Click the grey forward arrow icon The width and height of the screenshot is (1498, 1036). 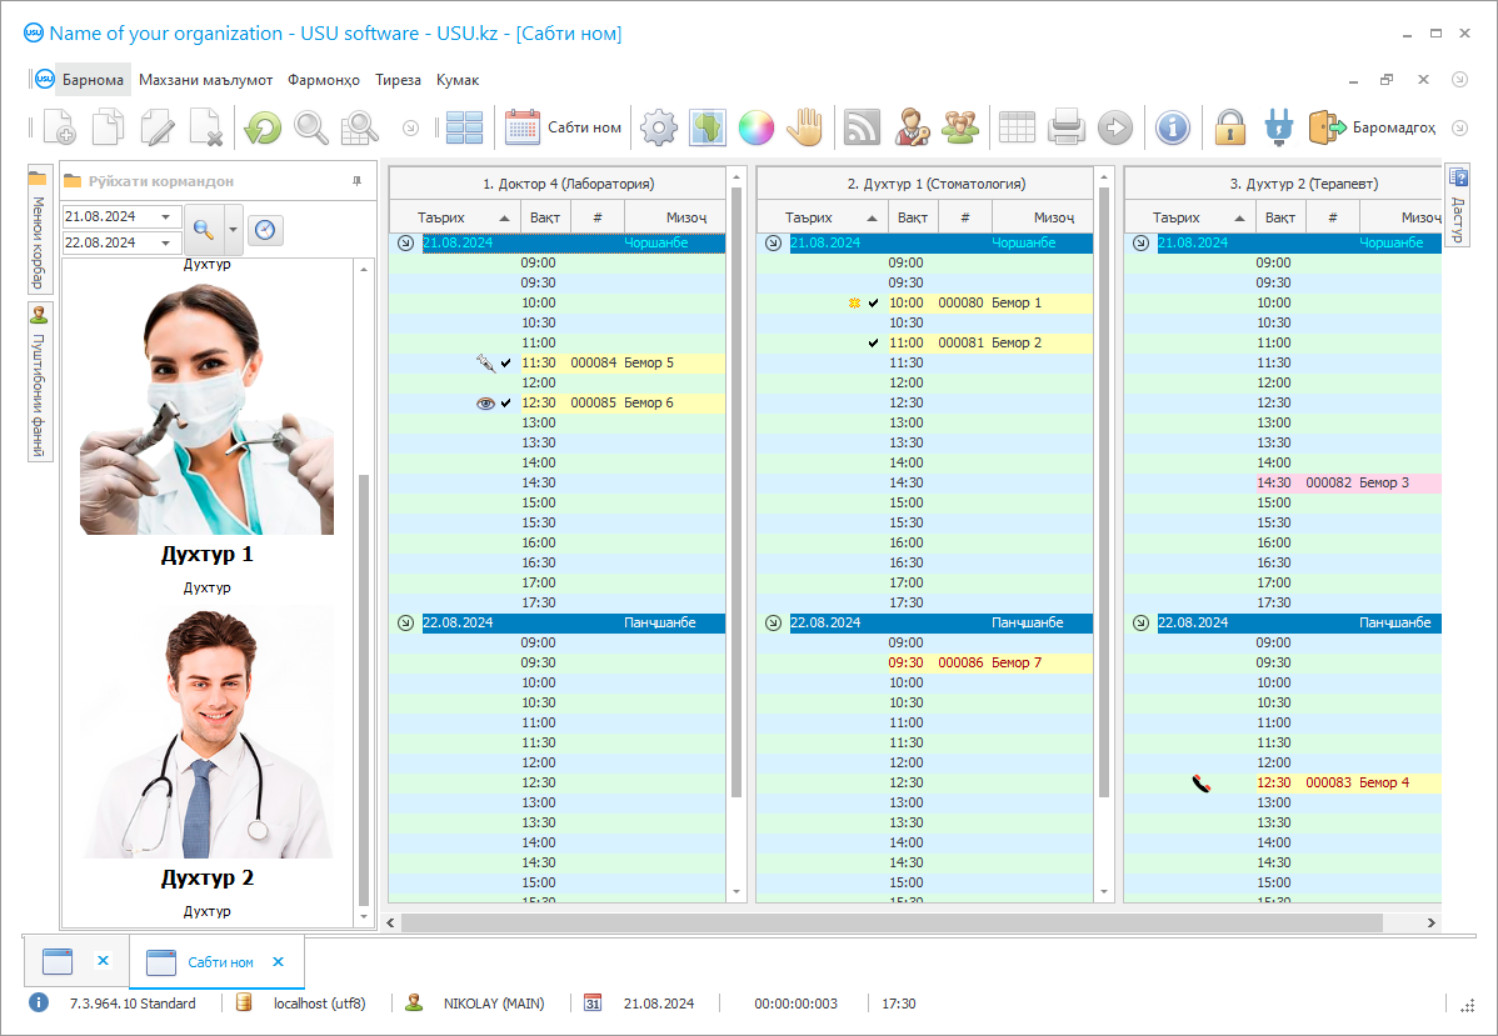point(1115,127)
